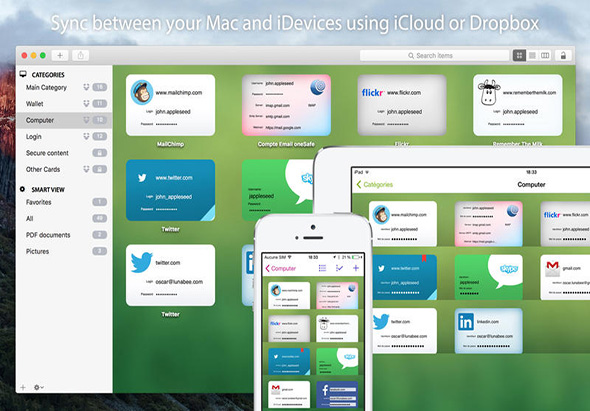Open Facebook card on iPhone

click(x=337, y=394)
